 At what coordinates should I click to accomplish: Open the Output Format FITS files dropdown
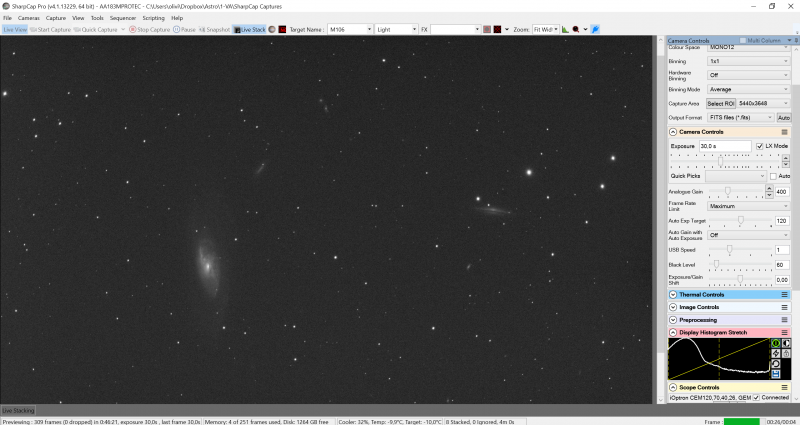741,117
